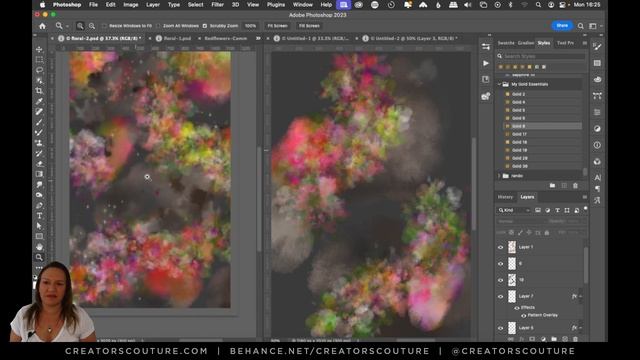640x360 pixels.
Task: Toggle Zoom All Windows checkbox
Action: click(x=158, y=26)
